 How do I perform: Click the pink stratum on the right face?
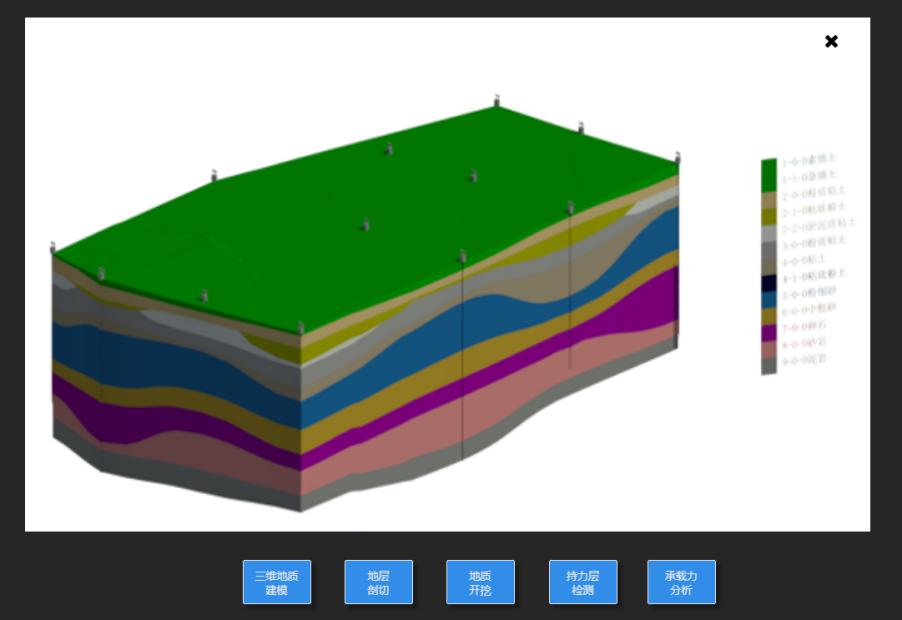tap(600, 360)
